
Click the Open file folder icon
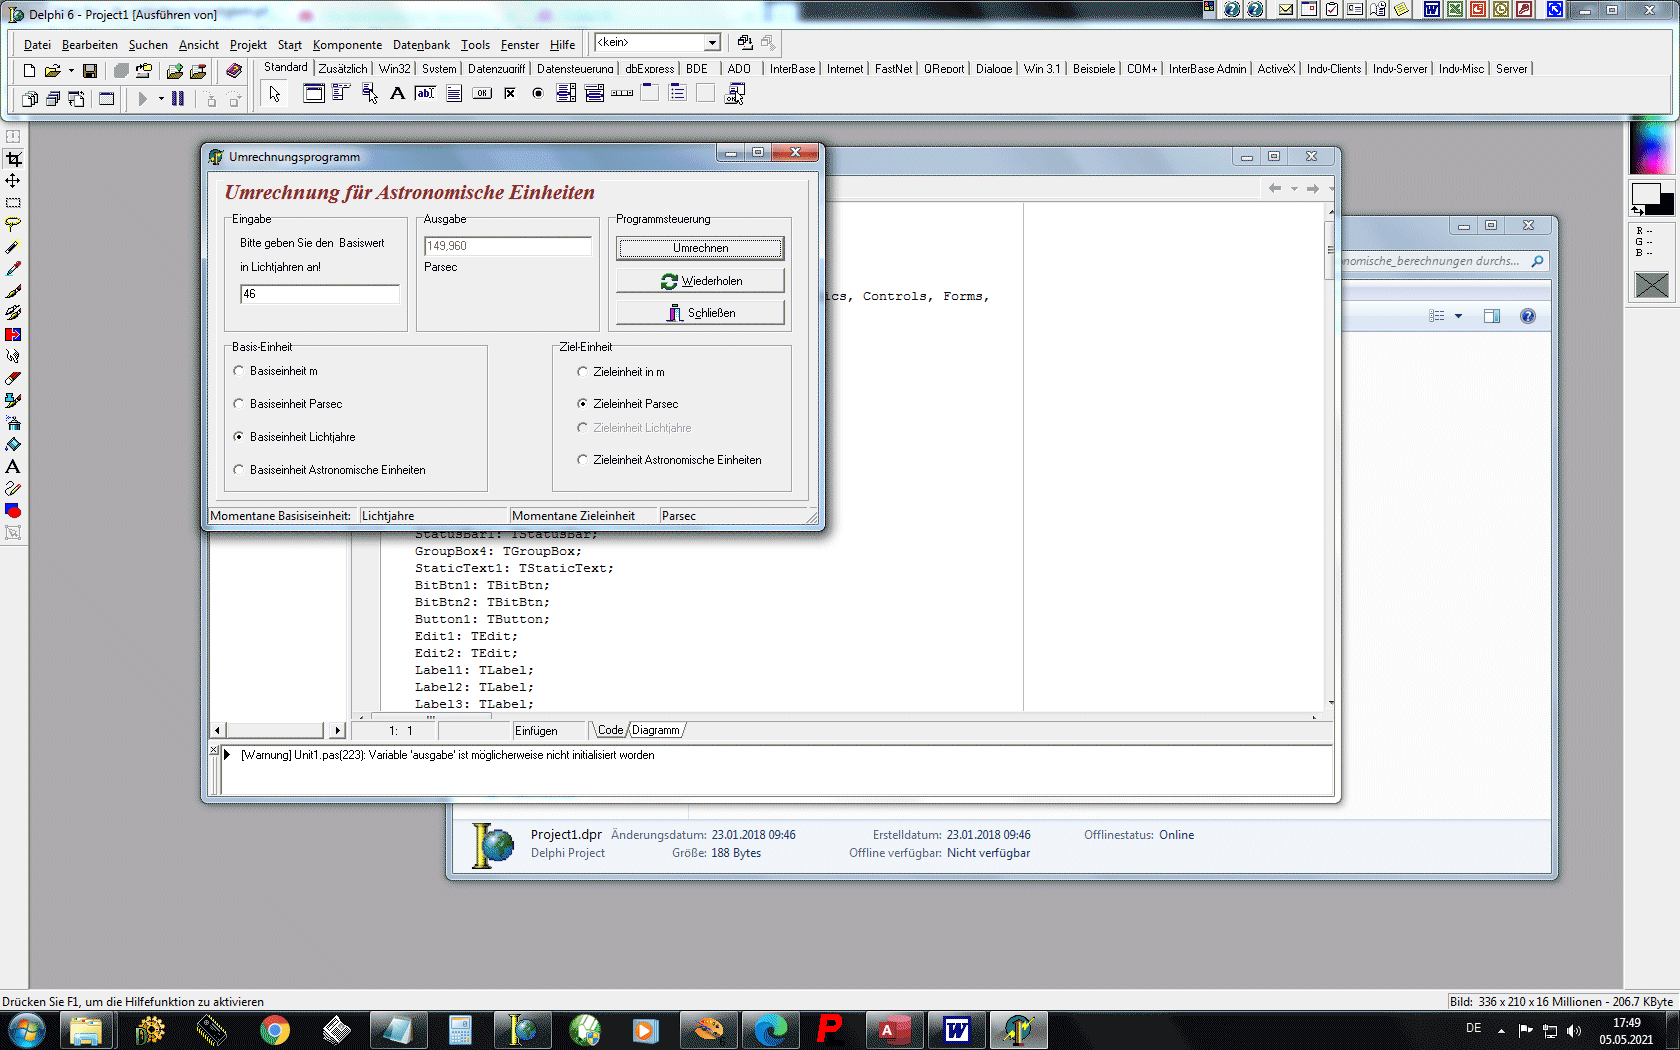click(x=52, y=71)
